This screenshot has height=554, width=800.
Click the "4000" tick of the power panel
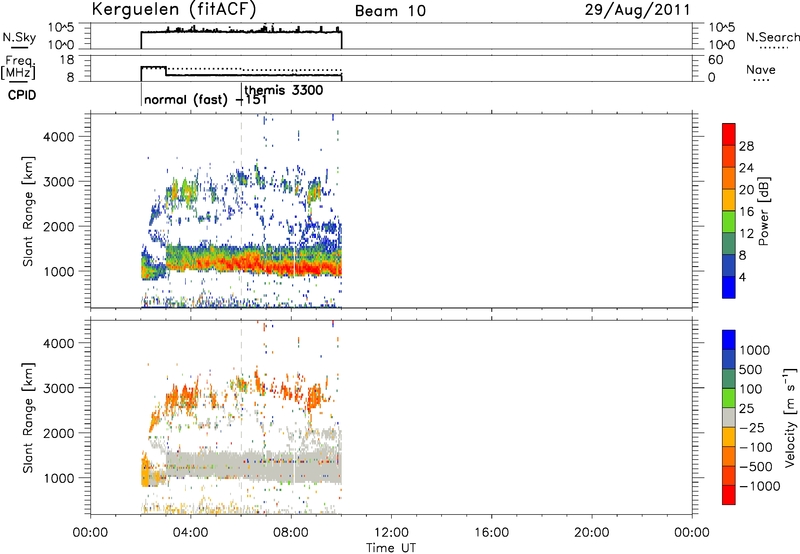pyautogui.click(x=59, y=137)
